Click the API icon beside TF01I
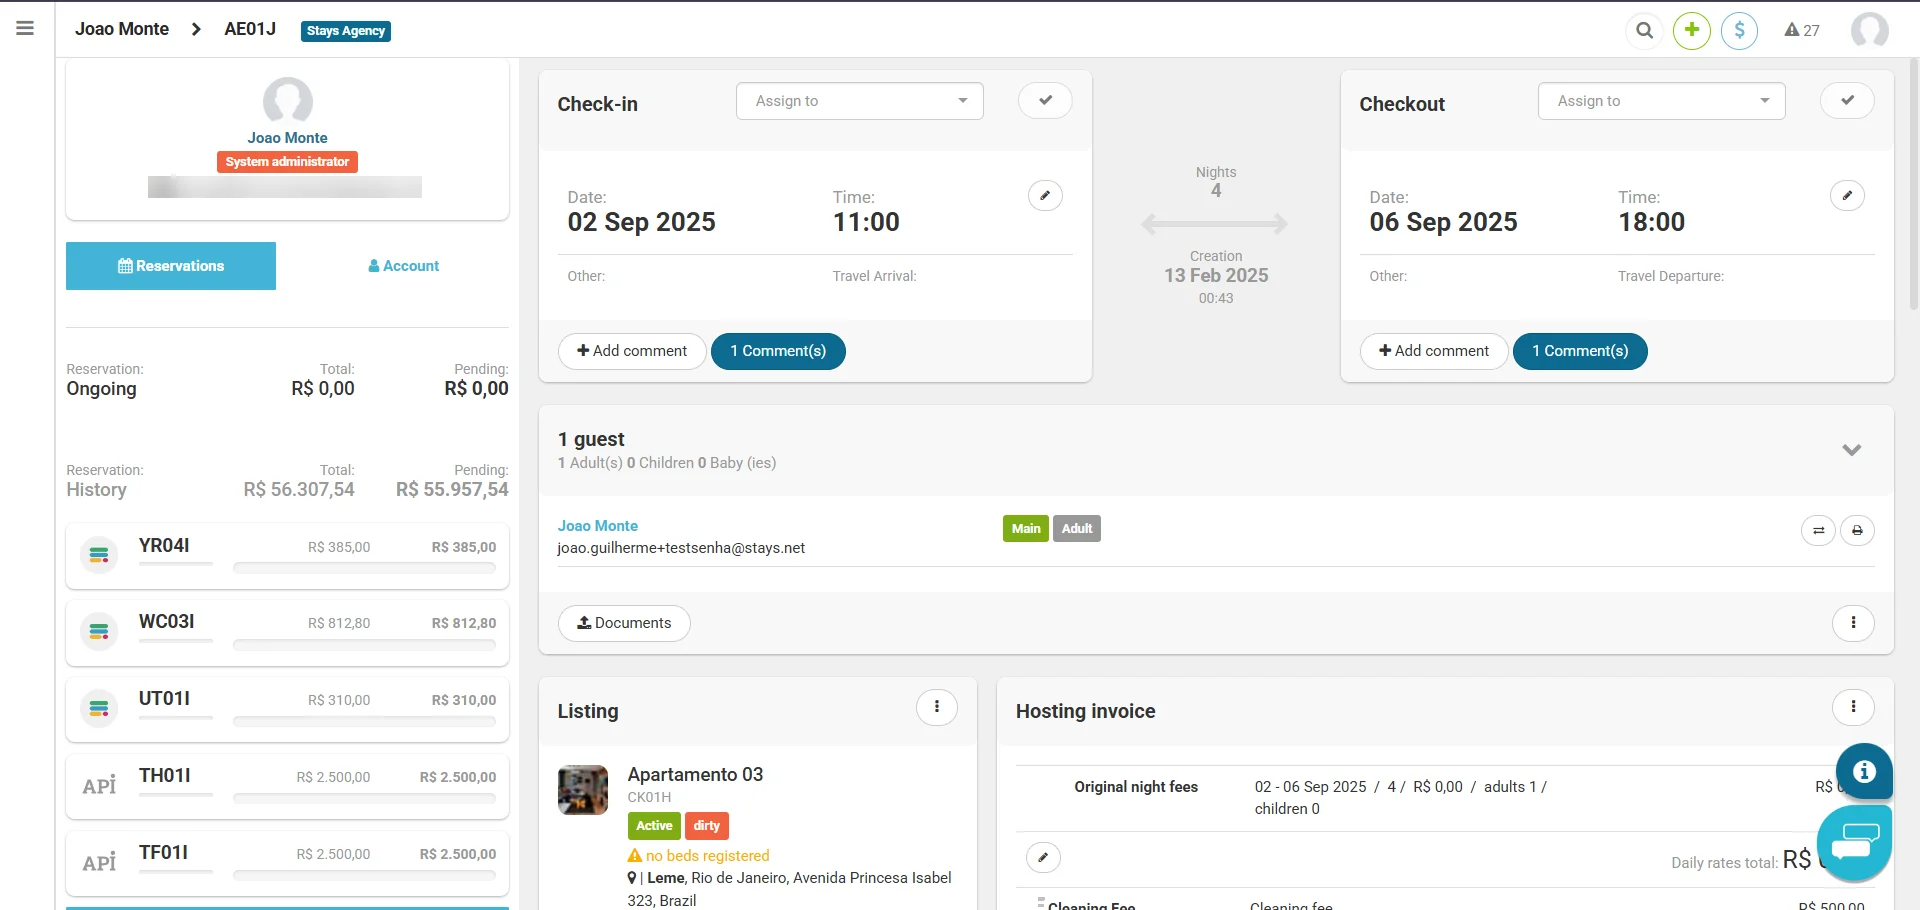 pos(99,862)
